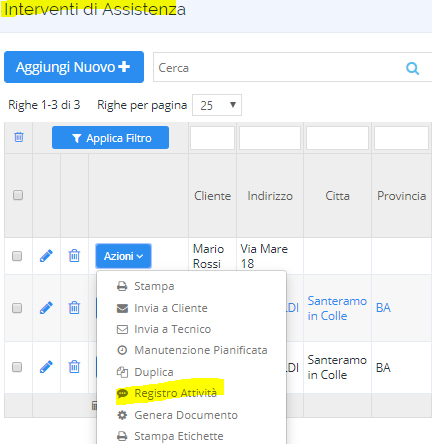Focus the Cerca search field
Image resolution: width=432 pixels, height=444 pixels.
[x=278, y=68]
